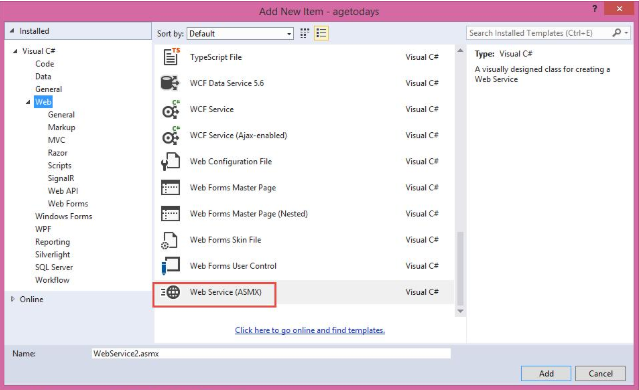Select the Razor category
The height and width of the screenshot is (390, 639).
pyautogui.click(x=57, y=153)
